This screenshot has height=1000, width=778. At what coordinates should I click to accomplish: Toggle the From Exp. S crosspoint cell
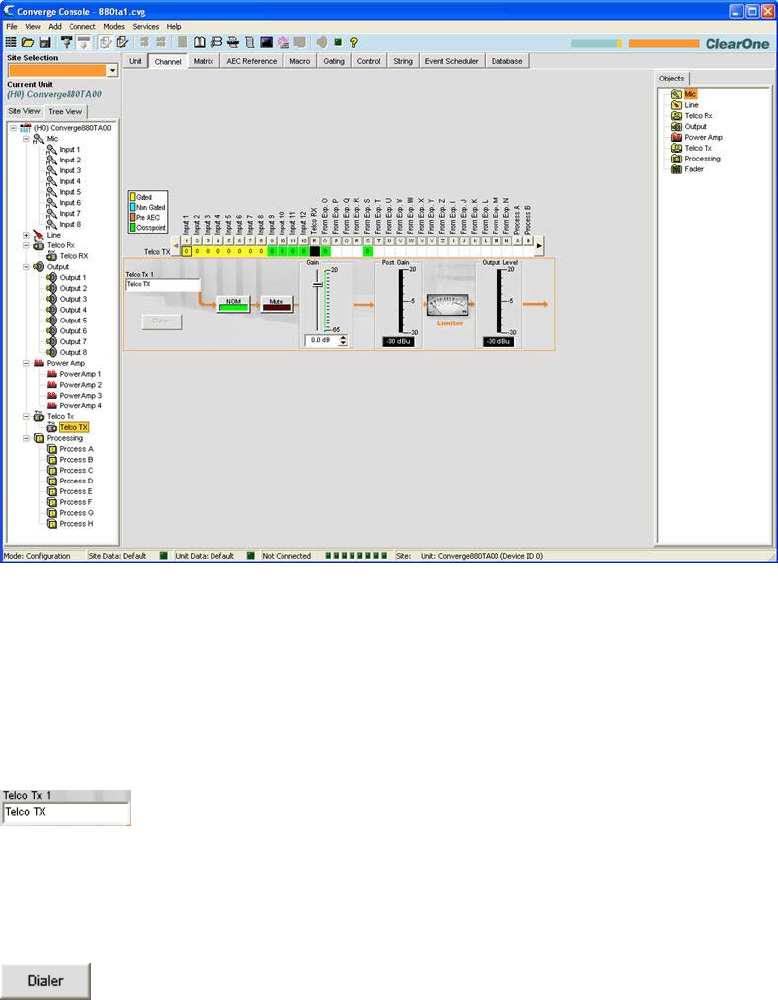point(368,251)
